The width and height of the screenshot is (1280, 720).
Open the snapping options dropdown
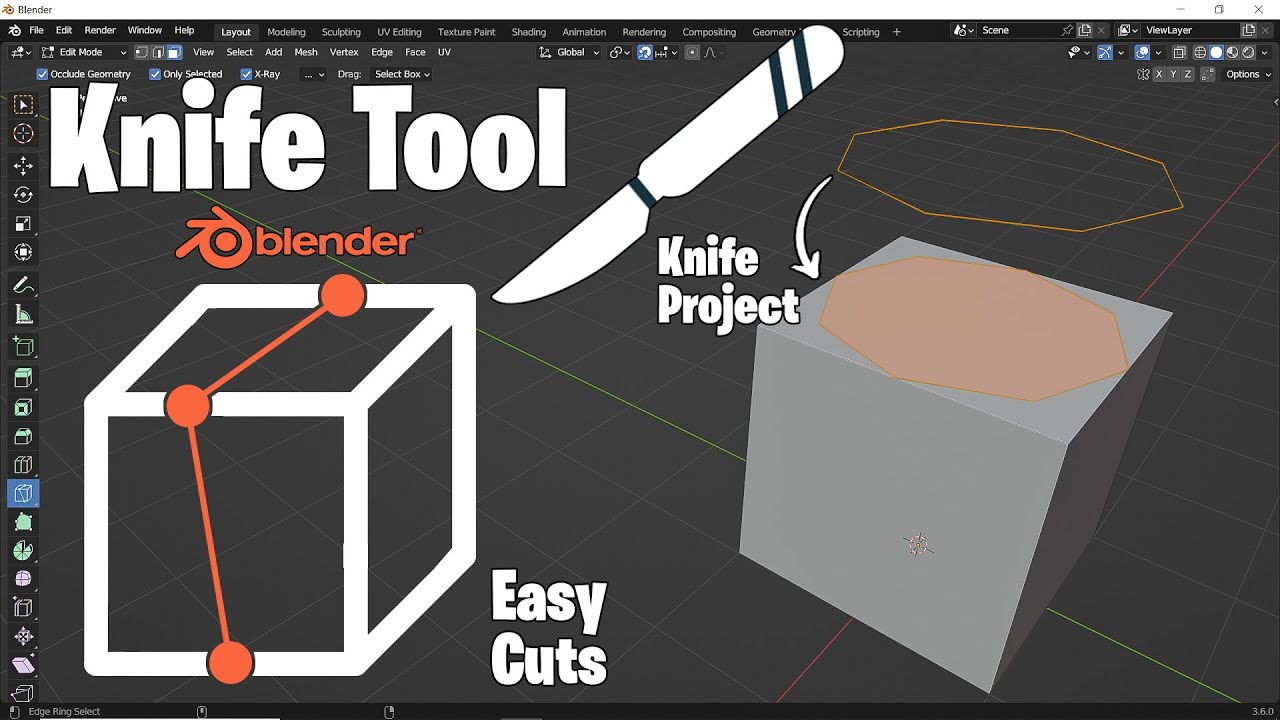coord(665,52)
